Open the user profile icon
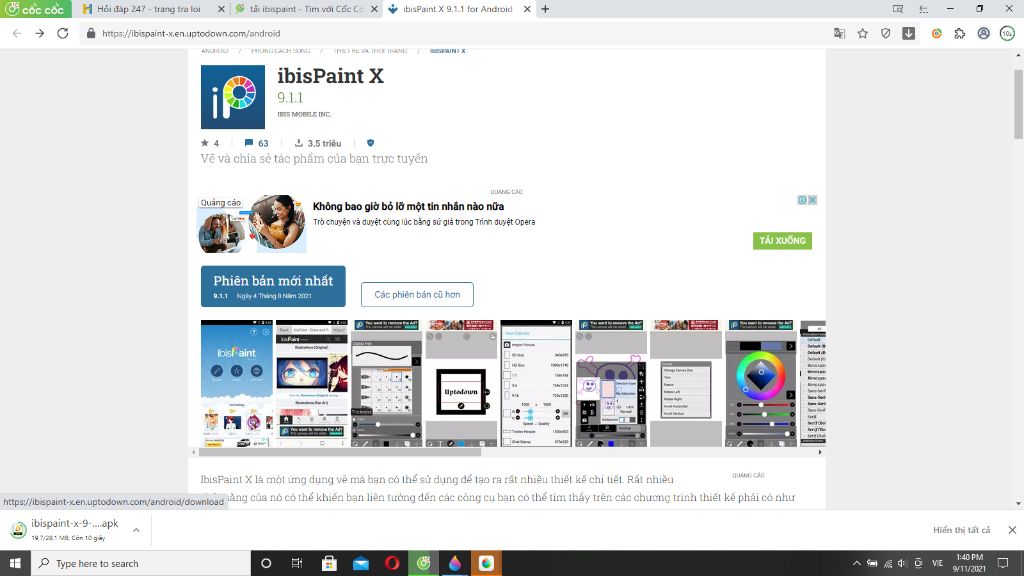This screenshot has height=576, width=1024. click(x=983, y=33)
